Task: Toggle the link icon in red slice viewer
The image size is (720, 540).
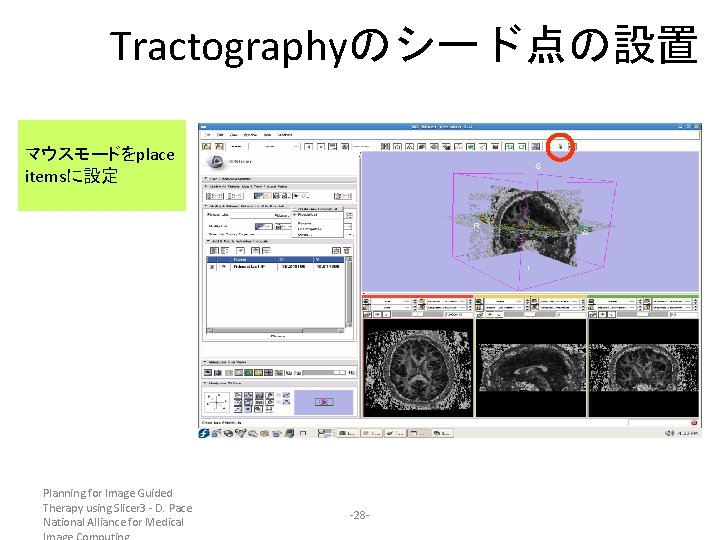Action: tap(367, 315)
